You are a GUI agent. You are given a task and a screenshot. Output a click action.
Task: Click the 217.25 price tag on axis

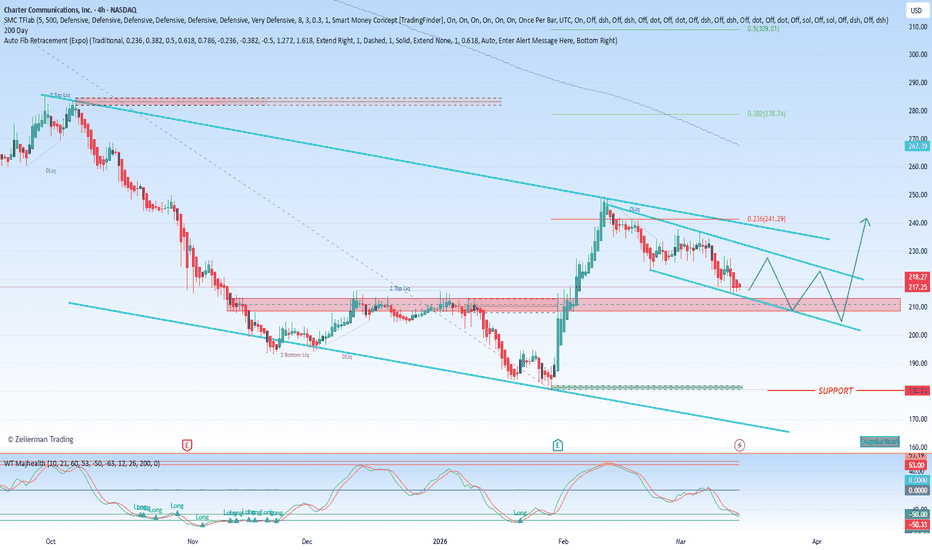tap(918, 287)
